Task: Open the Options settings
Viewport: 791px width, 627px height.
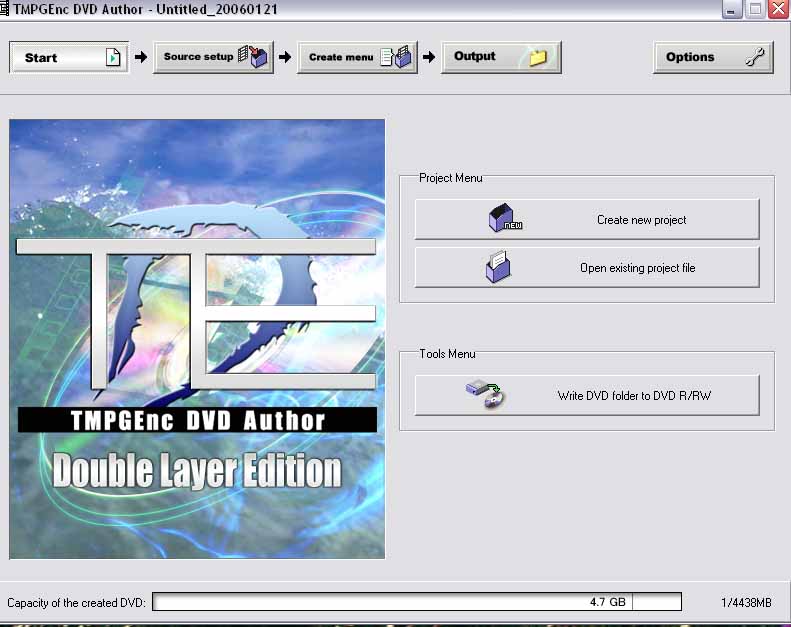Action: (713, 57)
